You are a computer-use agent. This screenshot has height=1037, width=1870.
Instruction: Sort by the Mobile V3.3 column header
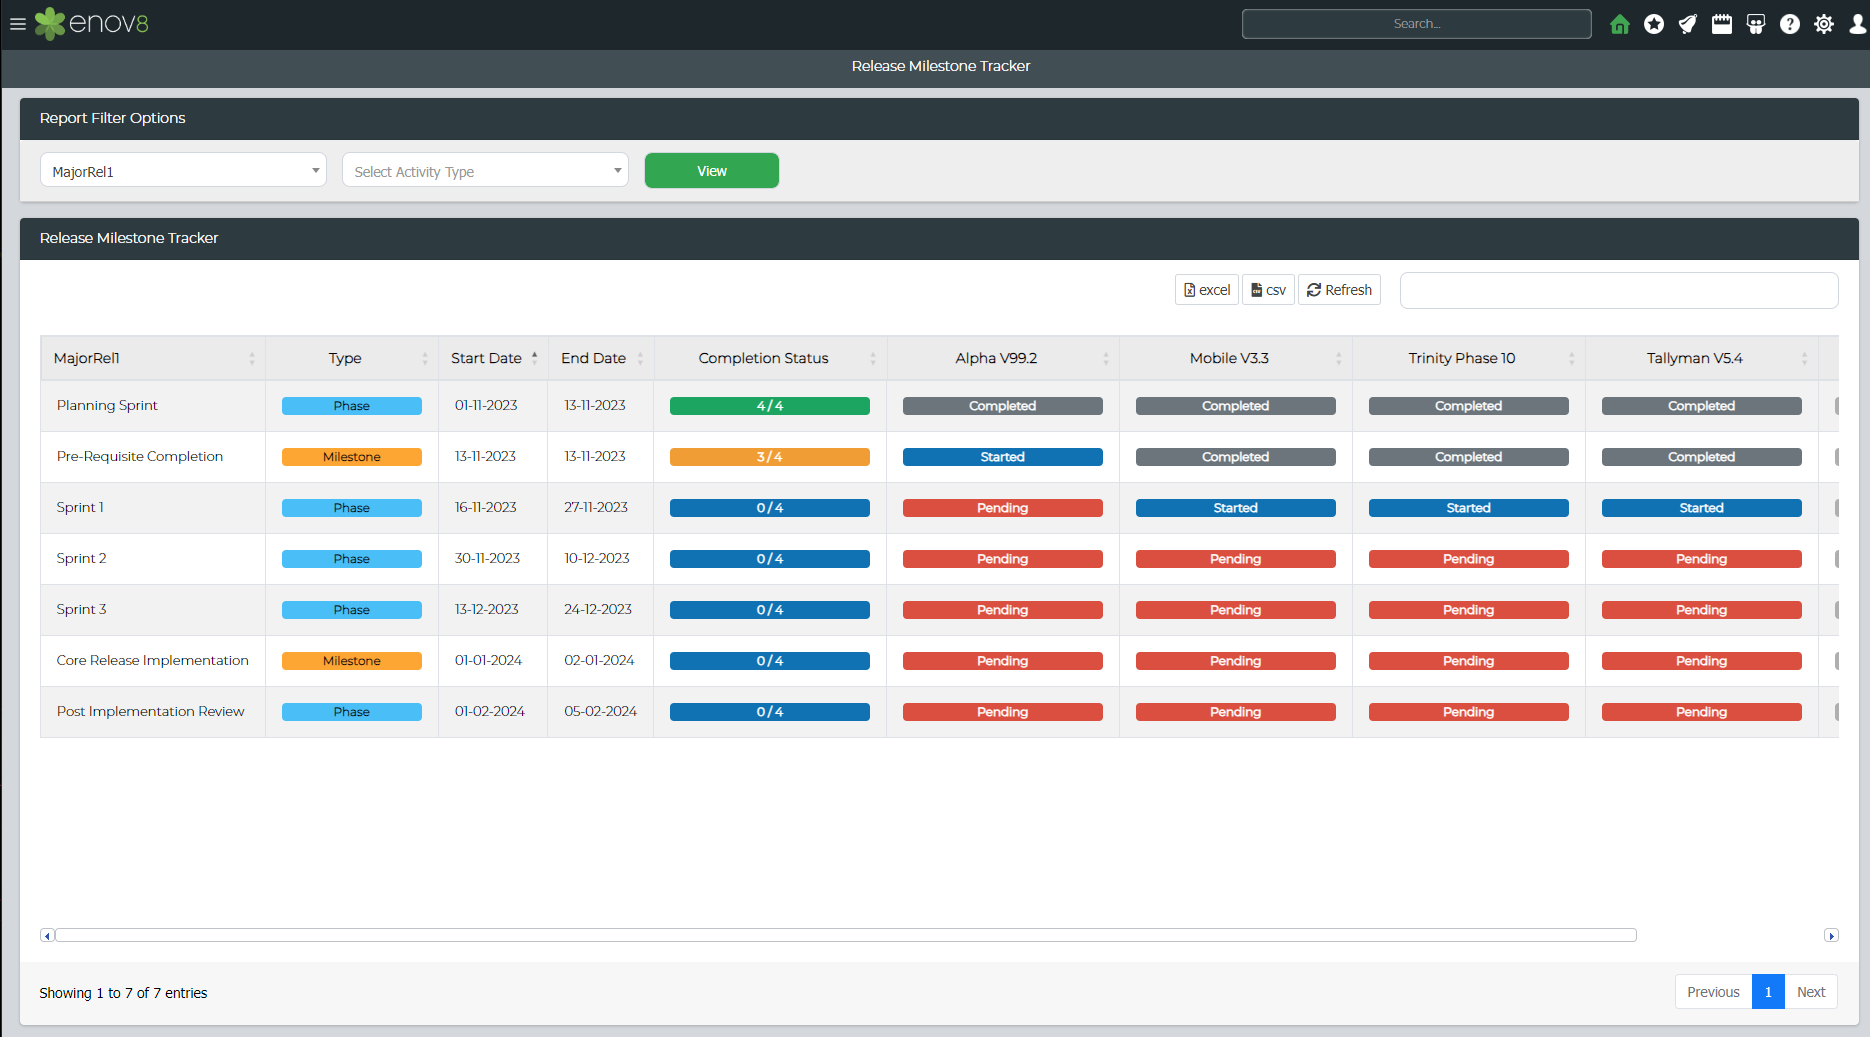pos(1236,358)
